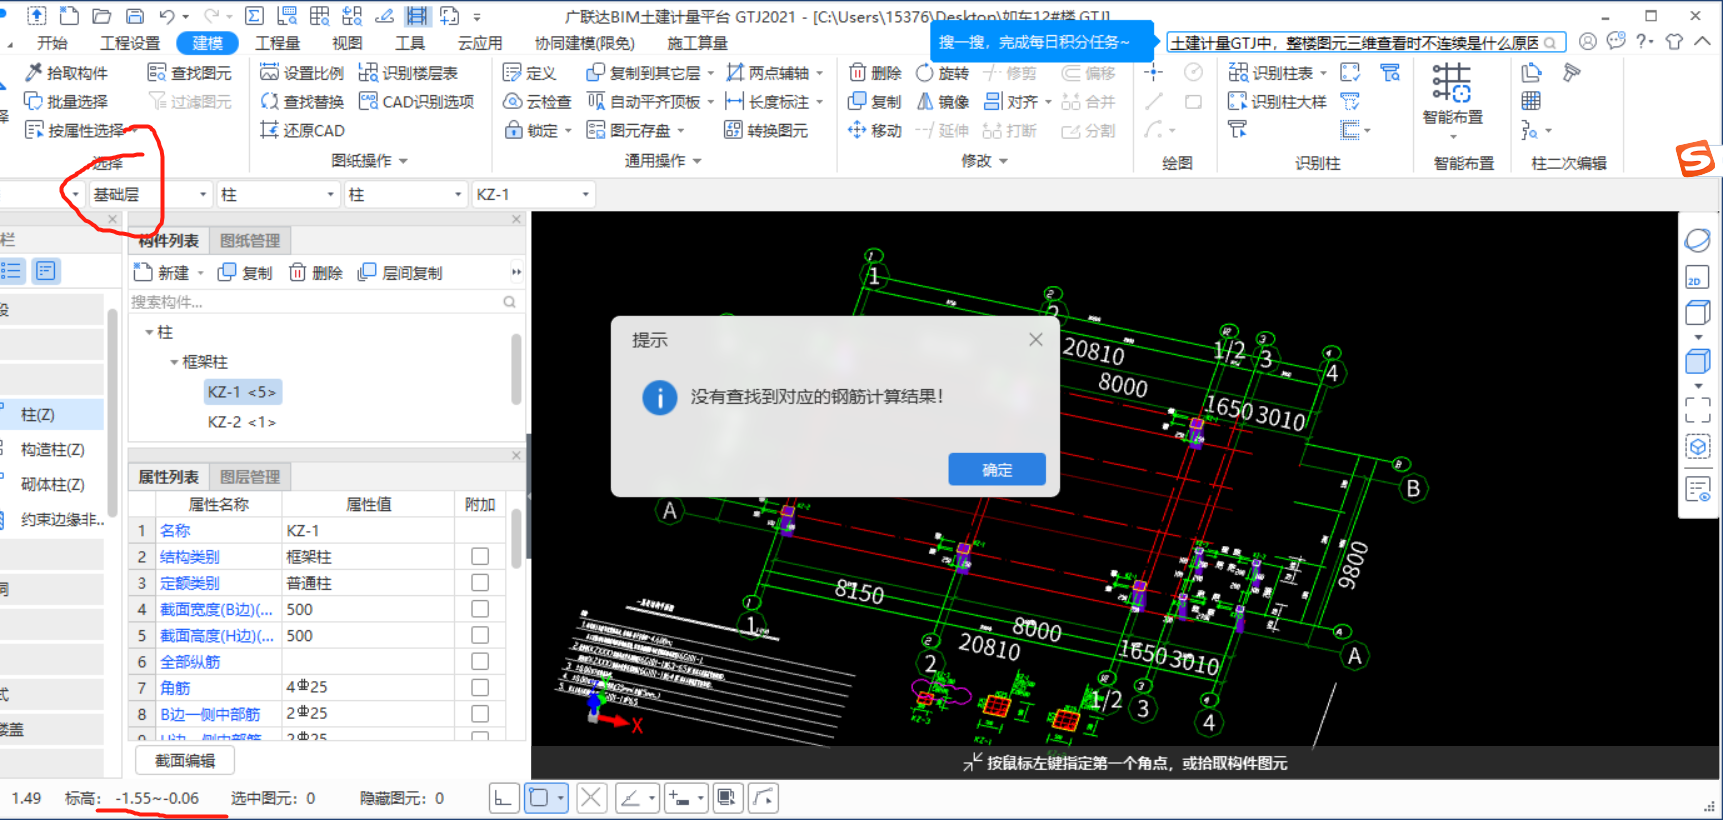
Task: Confirm the 提示 dialog with 确定
Action: (x=997, y=469)
